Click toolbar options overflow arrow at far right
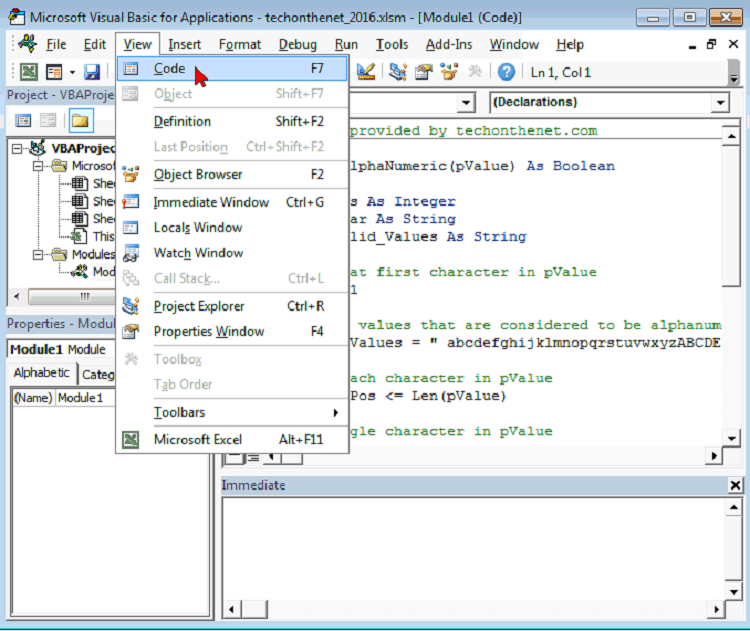This screenshot has height=631, width=750. (x=734, y=73)
